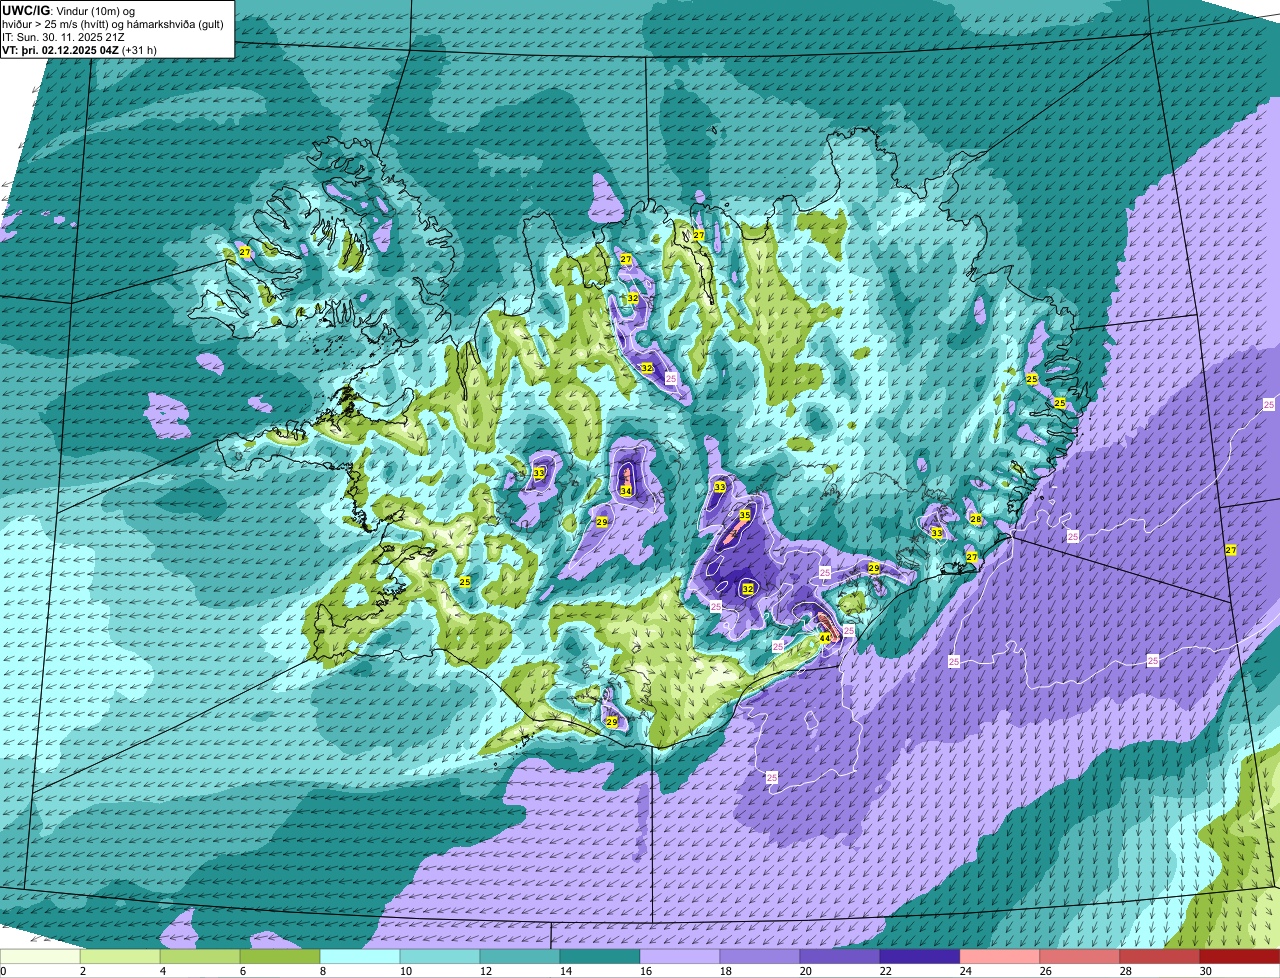Select the valid time "VT: þri. 02.12.2025 04Z"
The image size is (1280, 978).
[60, 50]
